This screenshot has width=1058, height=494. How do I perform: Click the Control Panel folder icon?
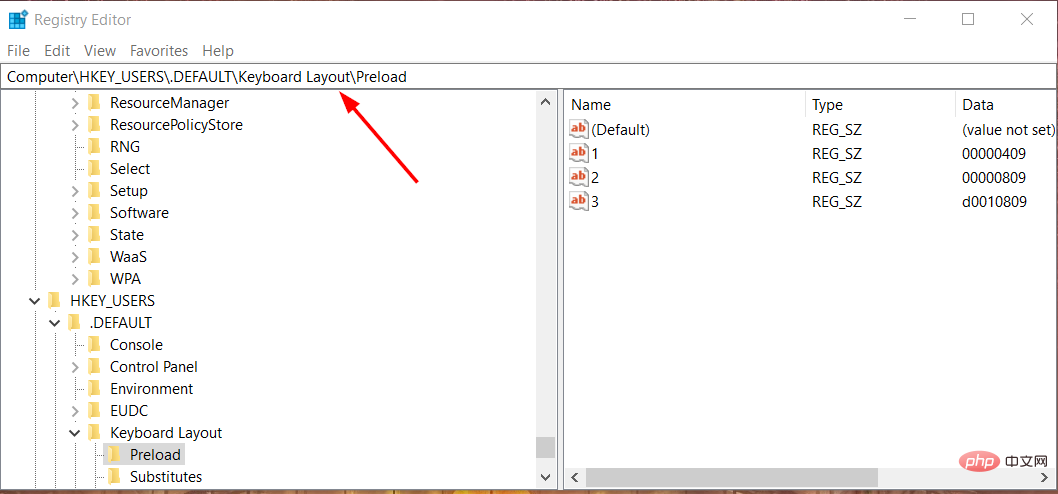[x=95, y=366]
